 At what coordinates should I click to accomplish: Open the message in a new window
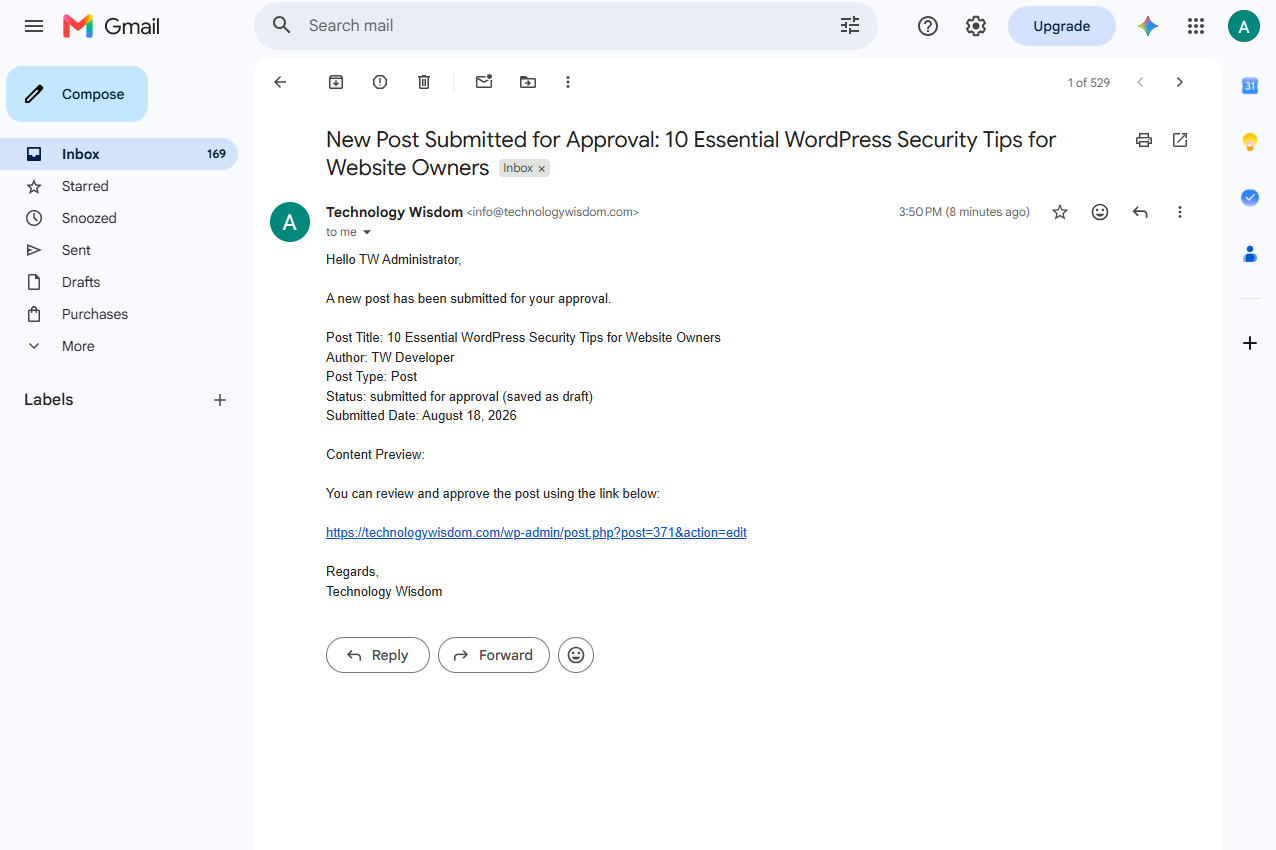[1180, 140]
